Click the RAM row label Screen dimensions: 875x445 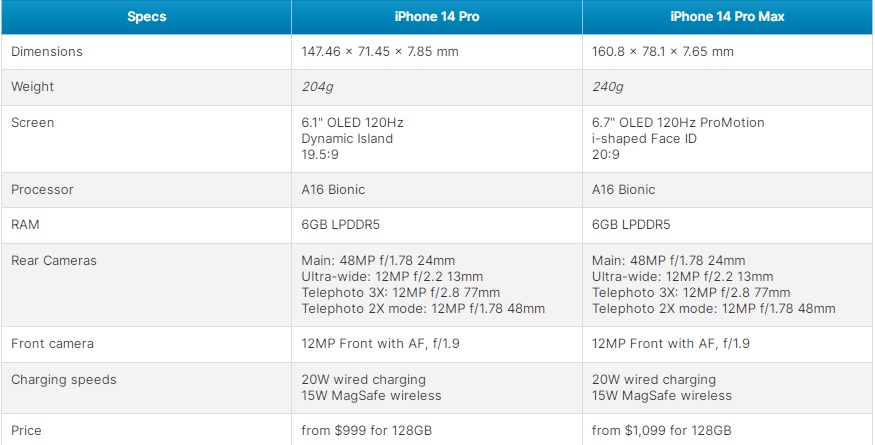tap(25, 225)
